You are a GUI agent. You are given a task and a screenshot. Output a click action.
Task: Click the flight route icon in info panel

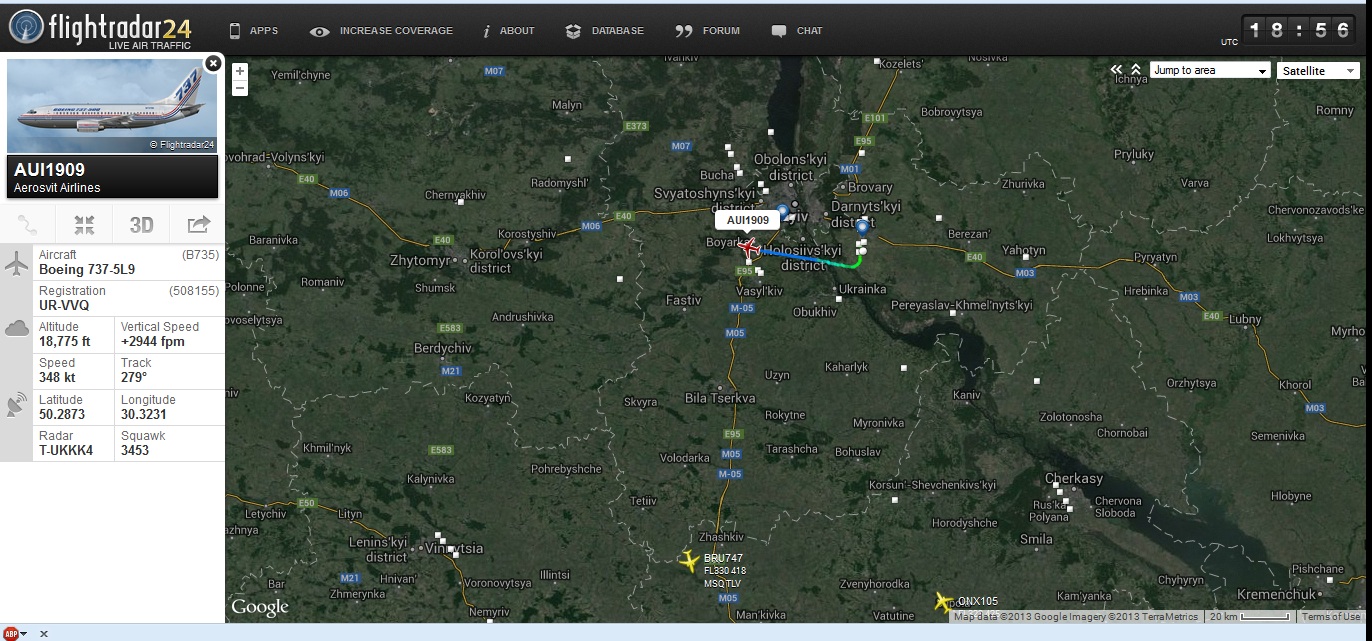click(28, 225)
